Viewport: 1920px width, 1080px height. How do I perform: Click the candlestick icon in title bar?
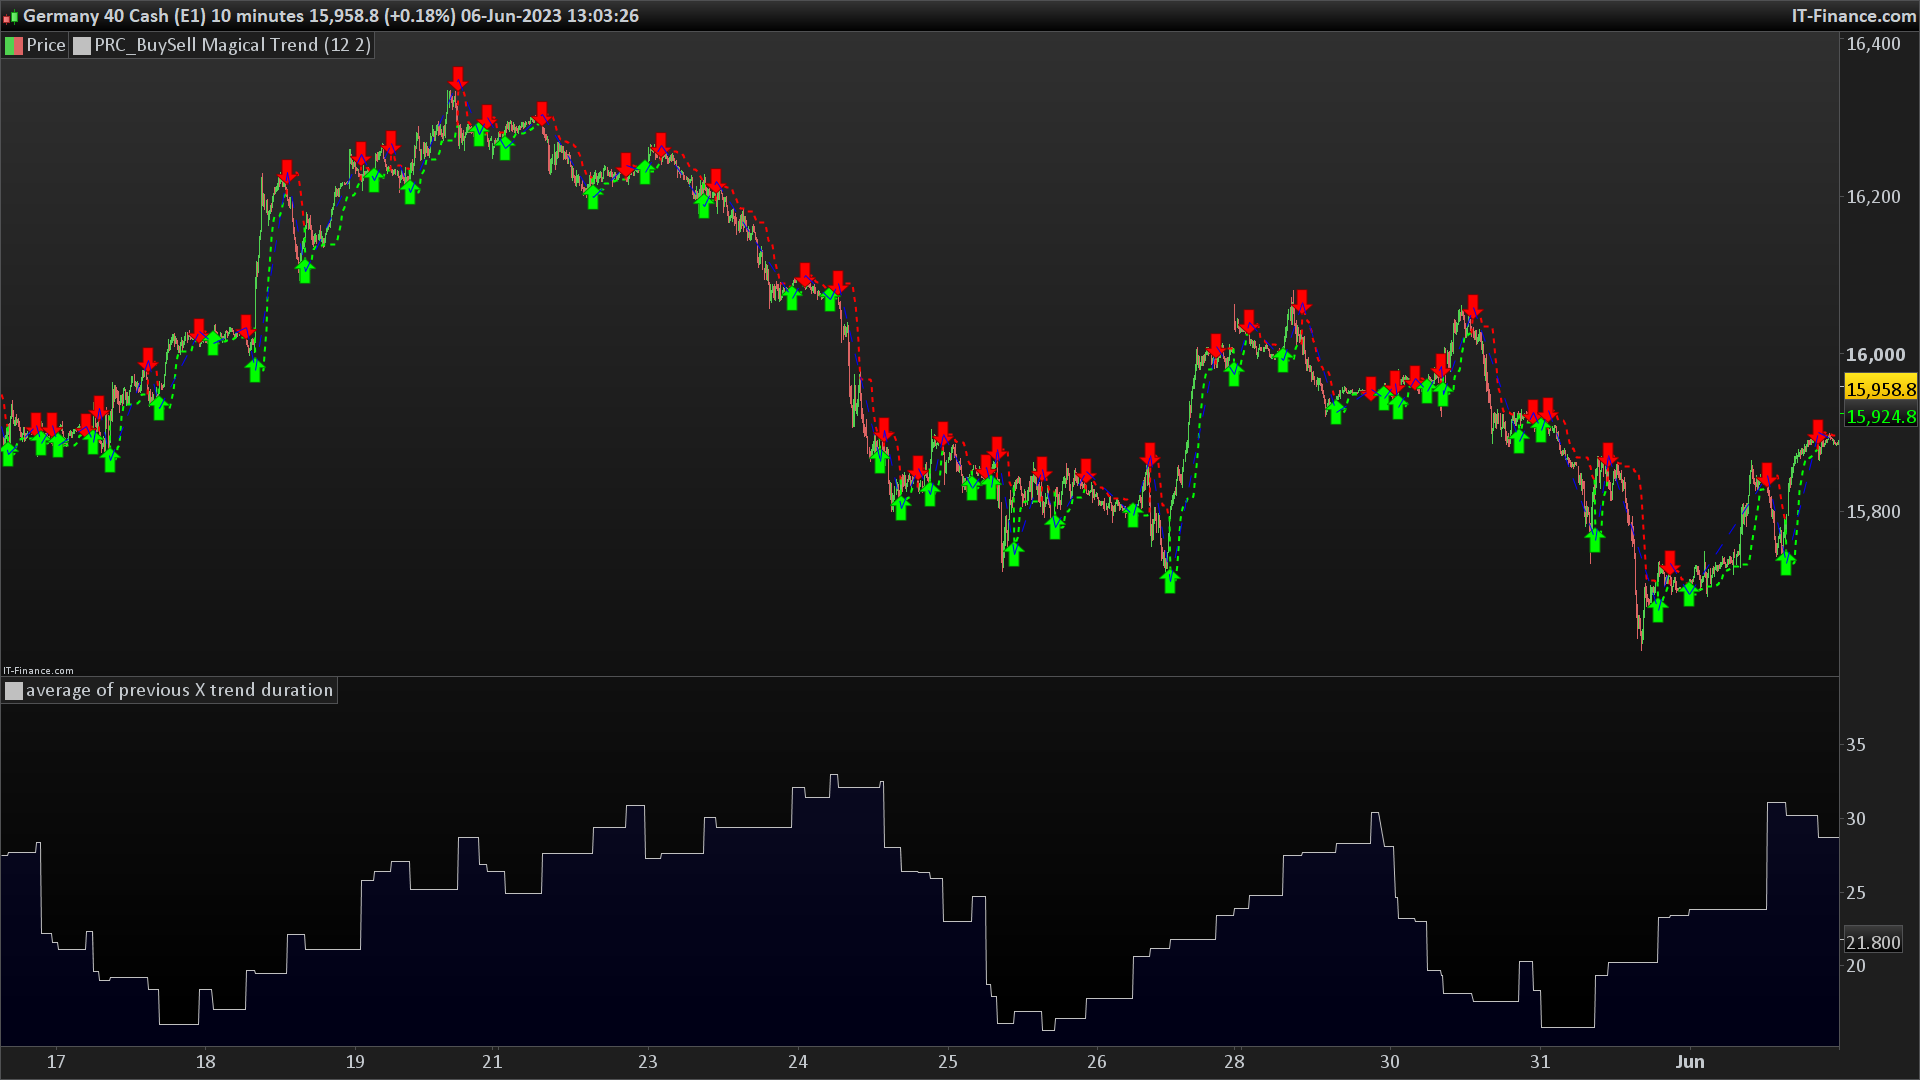[11, 16]
